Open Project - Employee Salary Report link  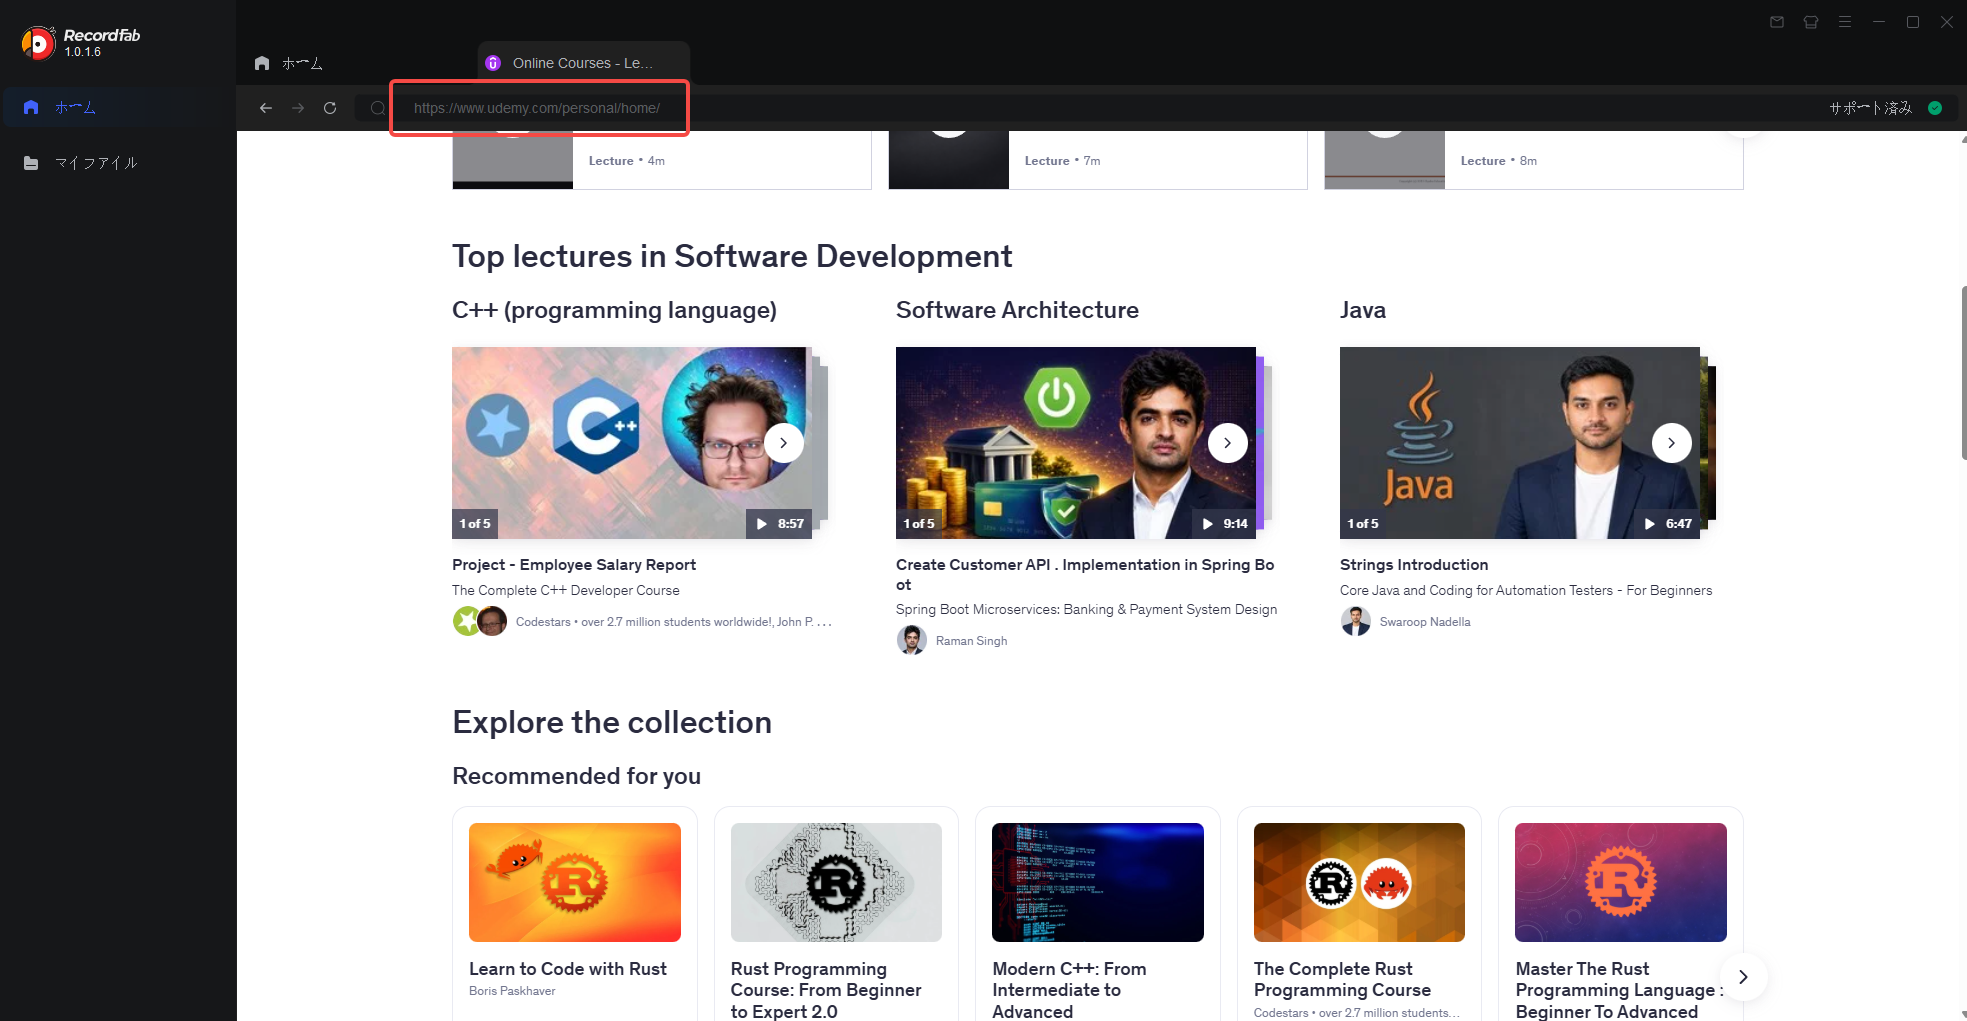click(574, 565)
